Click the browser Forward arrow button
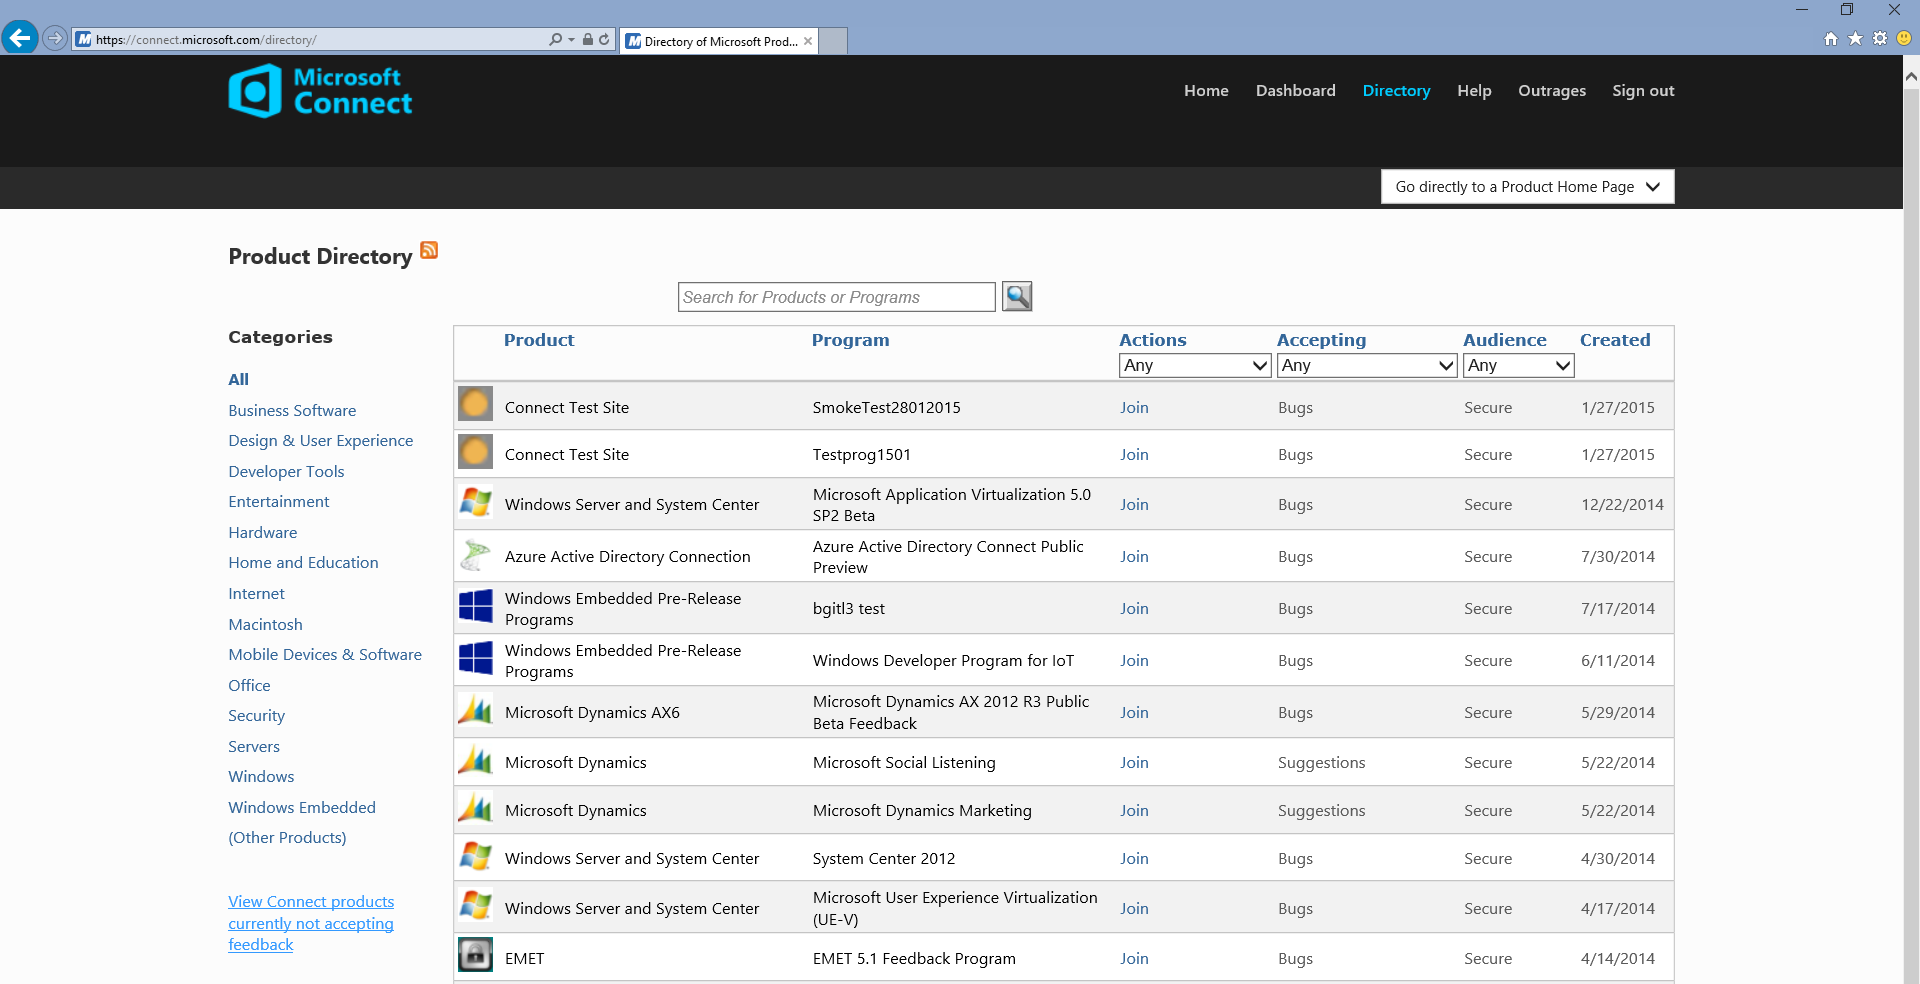 [x=55, y=39]
